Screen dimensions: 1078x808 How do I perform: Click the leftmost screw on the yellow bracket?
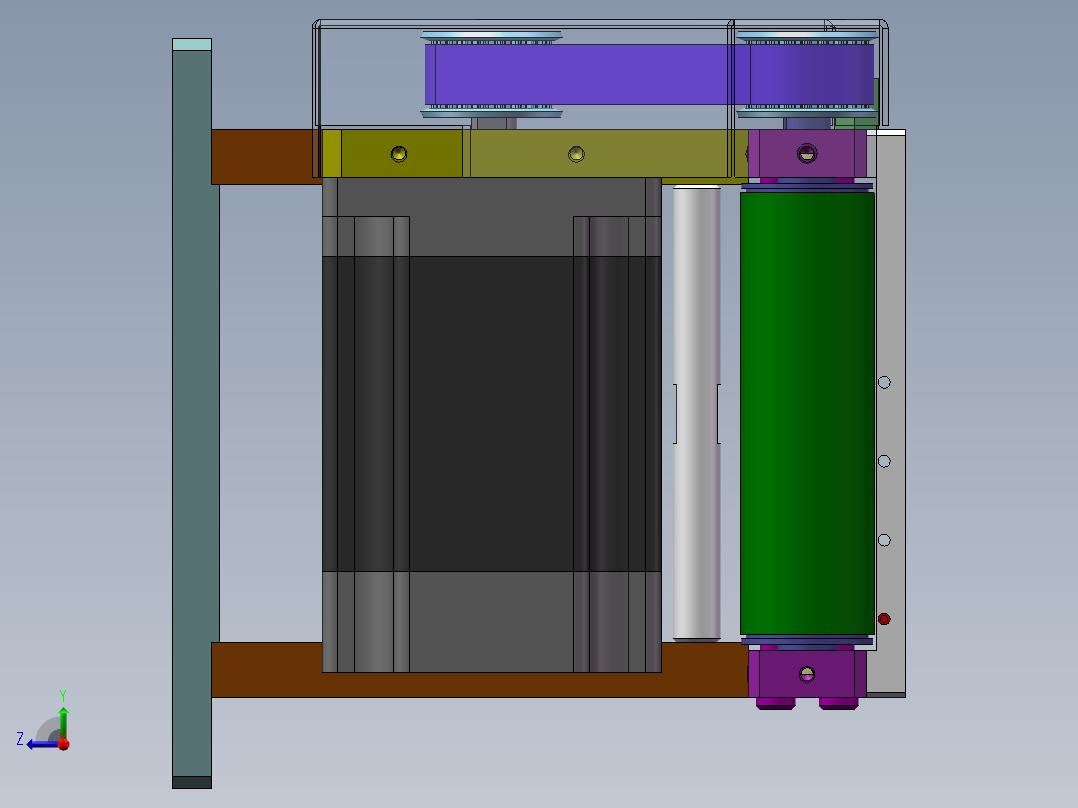[x=399, y=154]
